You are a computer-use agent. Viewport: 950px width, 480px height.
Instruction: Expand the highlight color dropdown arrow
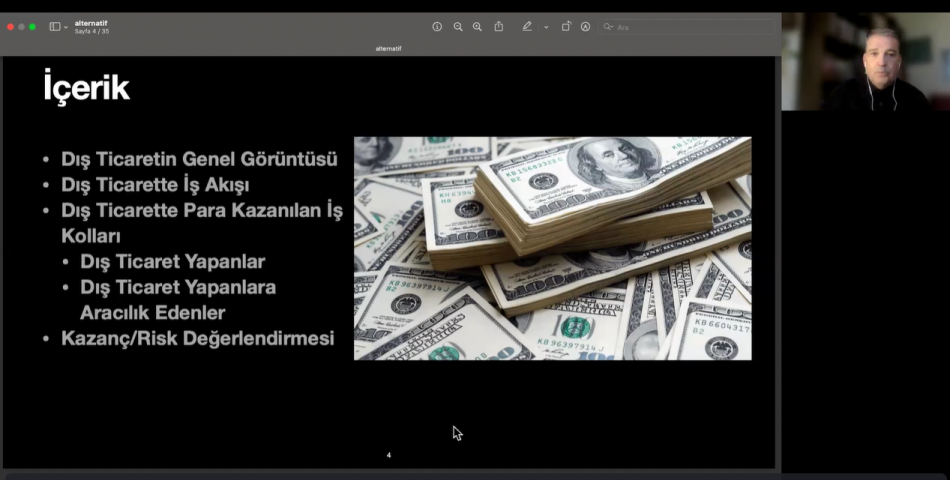(x=546, y=27)
